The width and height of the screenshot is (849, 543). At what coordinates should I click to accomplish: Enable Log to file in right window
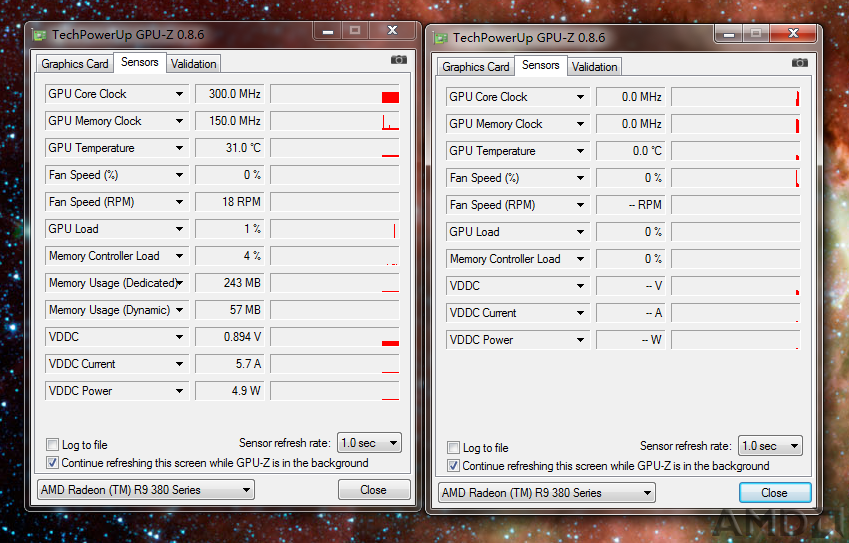pos(453,448)
